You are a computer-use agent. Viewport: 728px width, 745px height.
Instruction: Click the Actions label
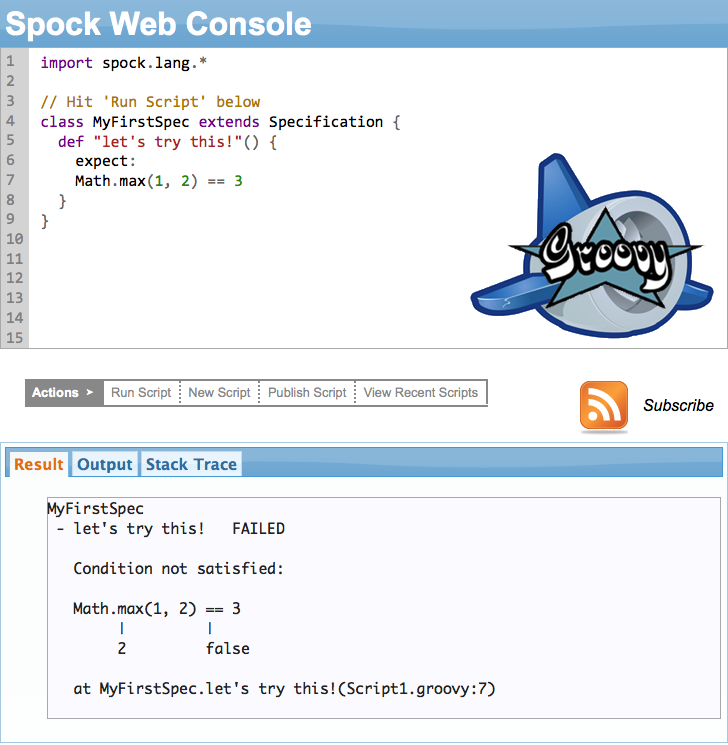(x=63, y=392)
